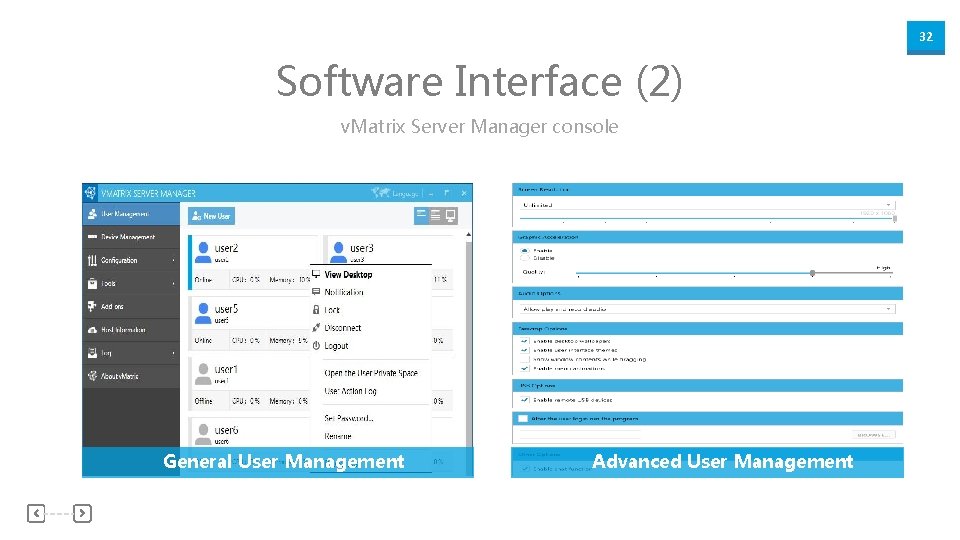Click the Lock padlock icon
This screenshot has height=540, width=960.
(316, 310)
